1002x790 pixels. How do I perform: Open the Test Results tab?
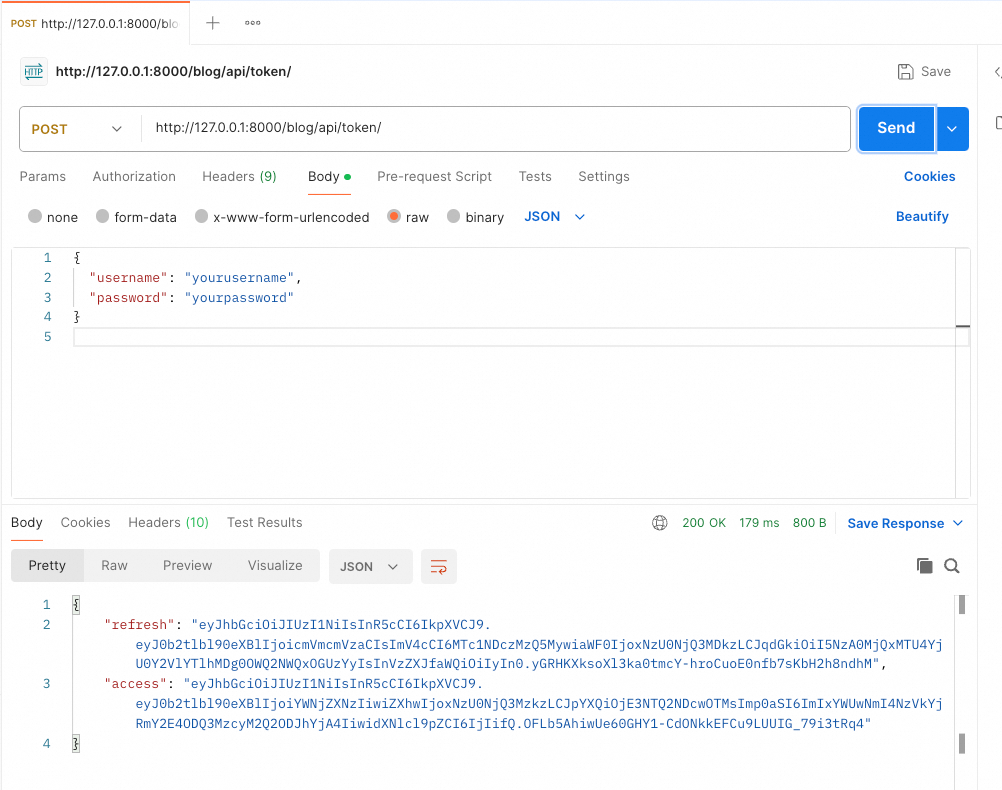tap(265, 523)
